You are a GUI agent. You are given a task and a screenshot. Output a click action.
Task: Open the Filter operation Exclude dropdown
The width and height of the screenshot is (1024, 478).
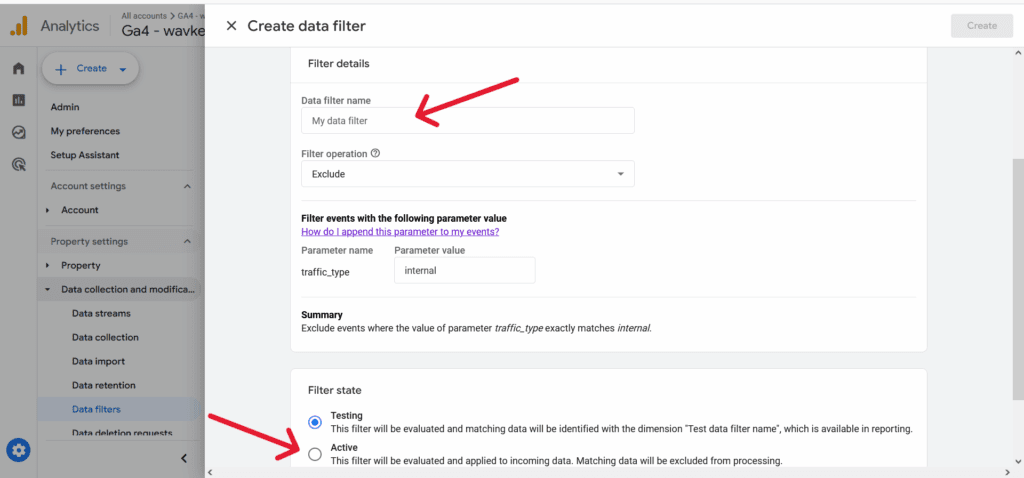[468, 174]
